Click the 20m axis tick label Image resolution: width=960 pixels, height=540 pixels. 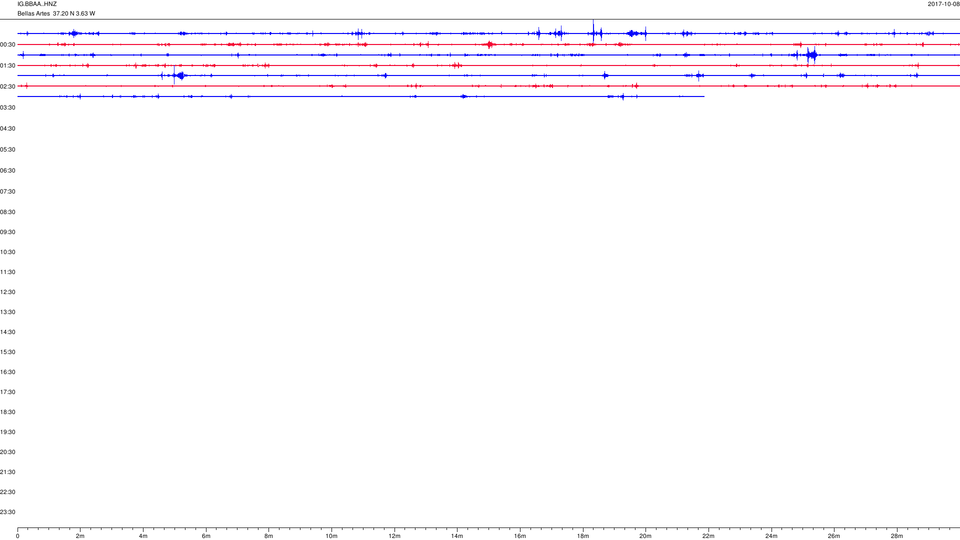tap(645, 536)
